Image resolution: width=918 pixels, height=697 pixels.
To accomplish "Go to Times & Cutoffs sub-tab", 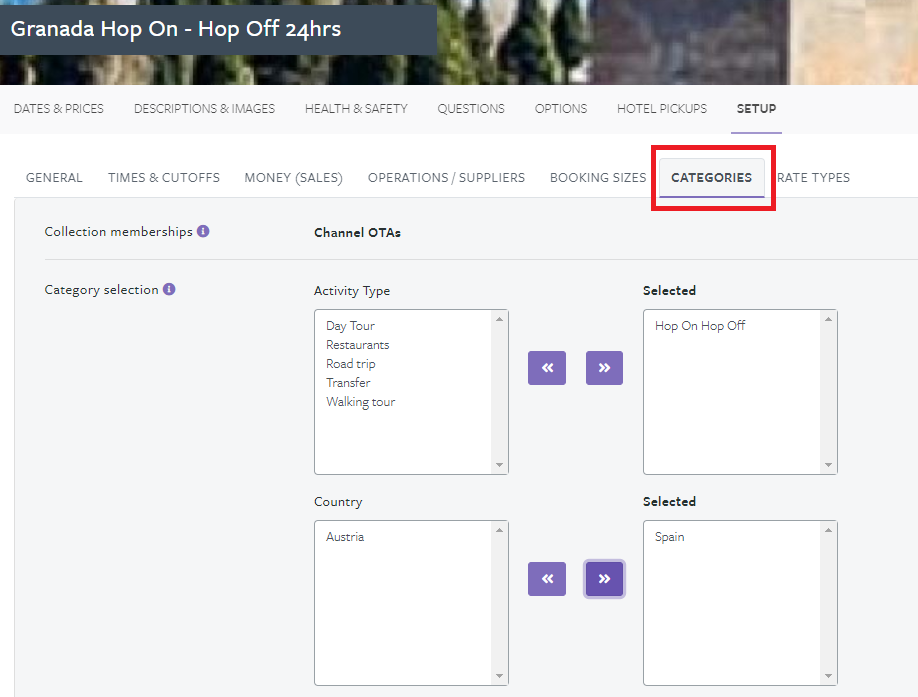I will (164, 178).
